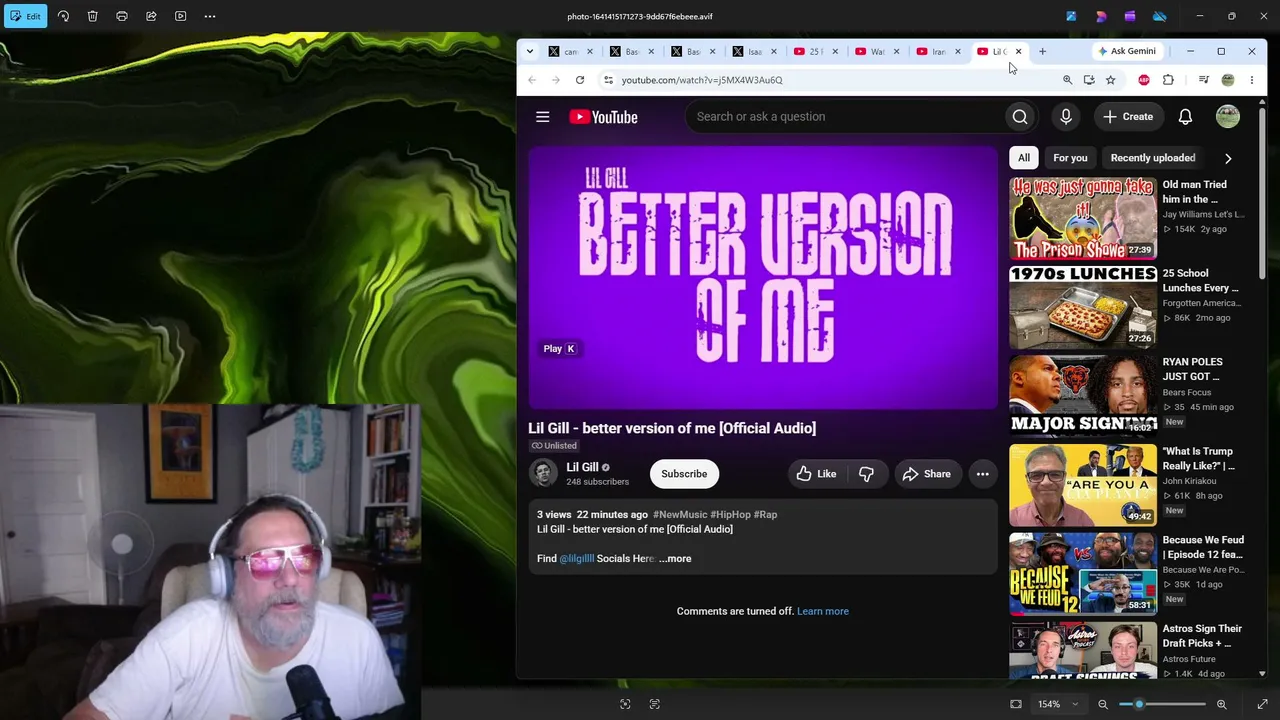Click the fit to window icon in Photos

coord(1016,704)
